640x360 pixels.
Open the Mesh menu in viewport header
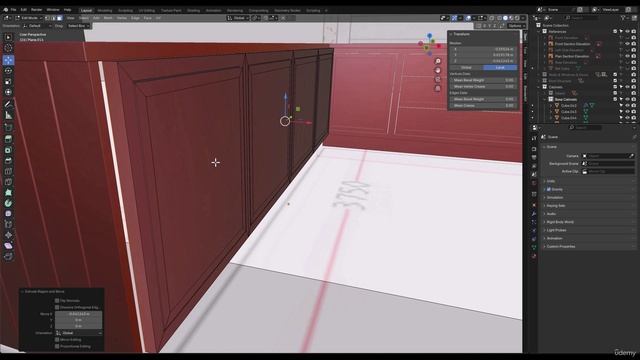coord(108,18)
